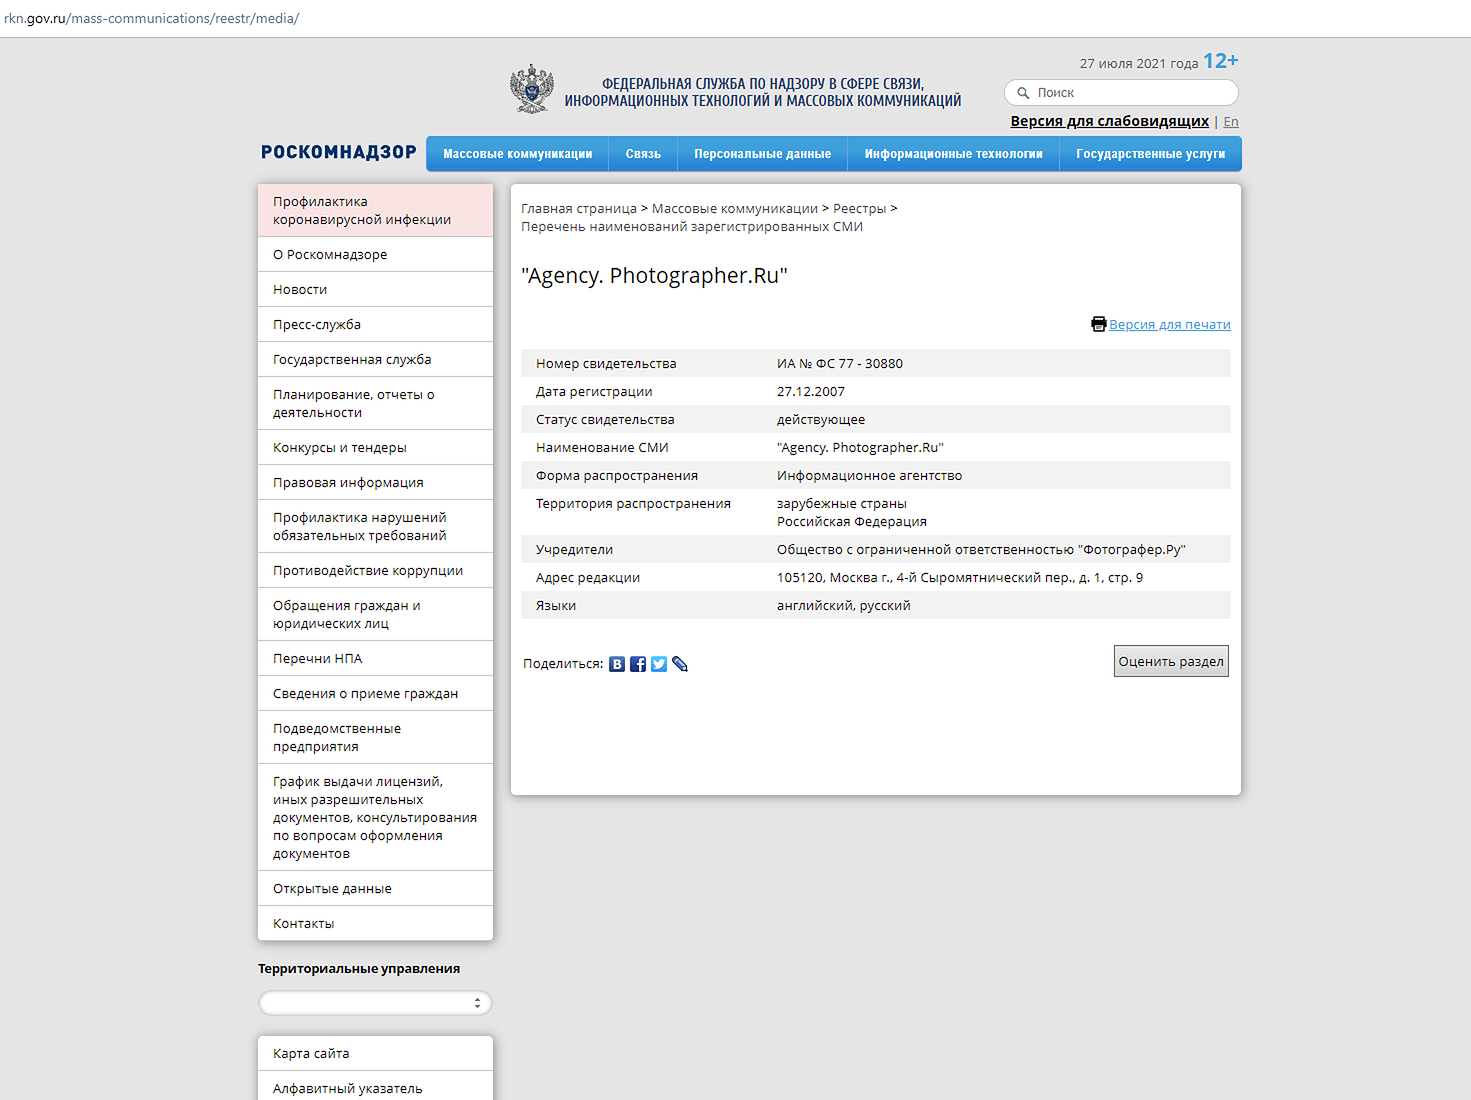Open the Государственные услуги tab
Viewport: 1471px width, 1100px height.
coord(1151,154)
